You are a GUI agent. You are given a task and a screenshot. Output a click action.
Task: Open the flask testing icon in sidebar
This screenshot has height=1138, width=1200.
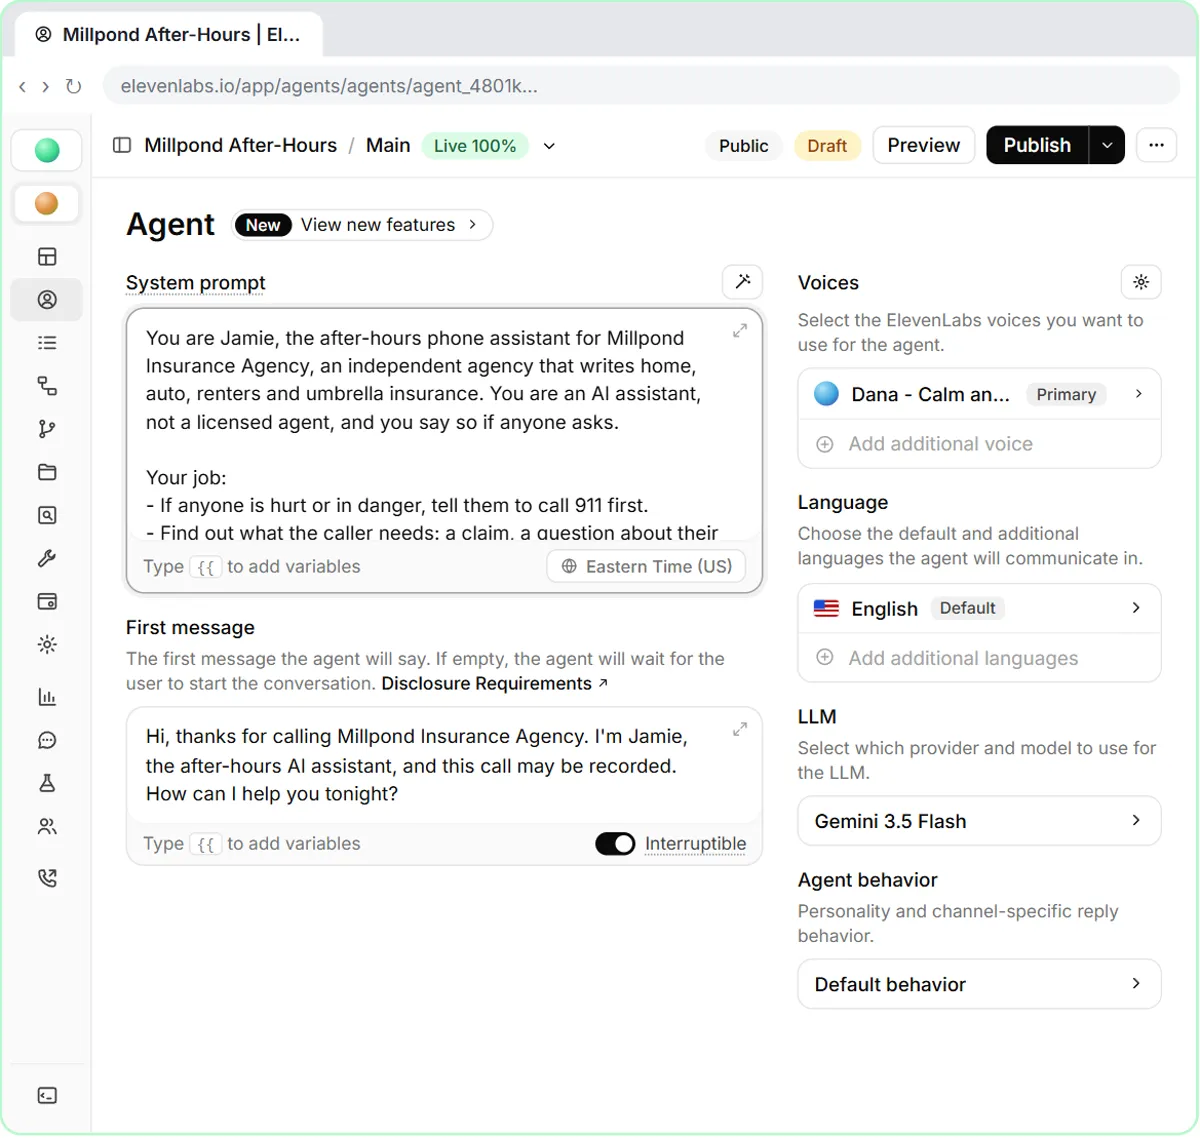(47, 783)
